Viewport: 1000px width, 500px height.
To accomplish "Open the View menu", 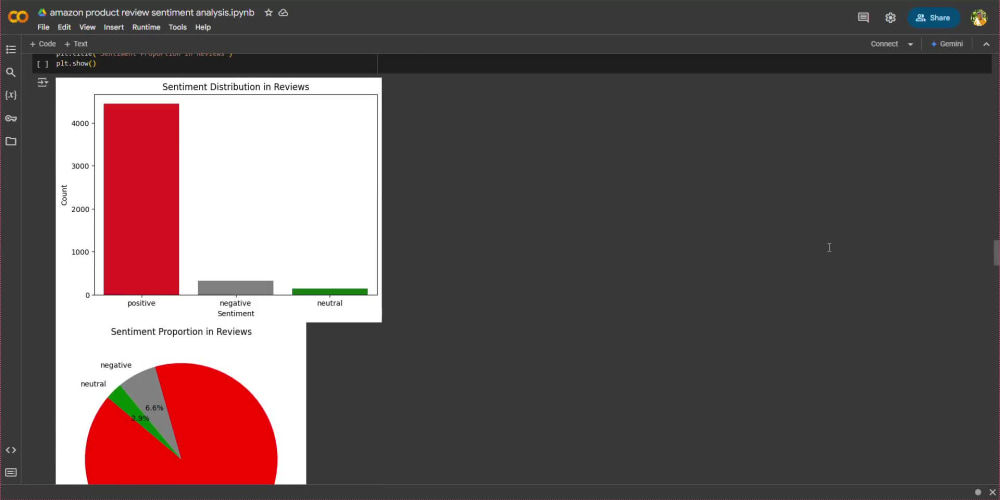I will [87, 27].
